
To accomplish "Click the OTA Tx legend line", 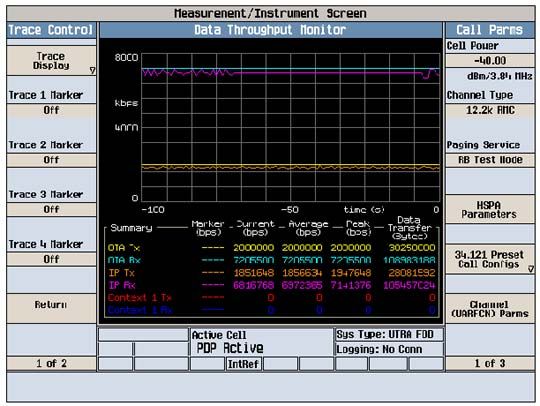I will (x=213, y=248).
